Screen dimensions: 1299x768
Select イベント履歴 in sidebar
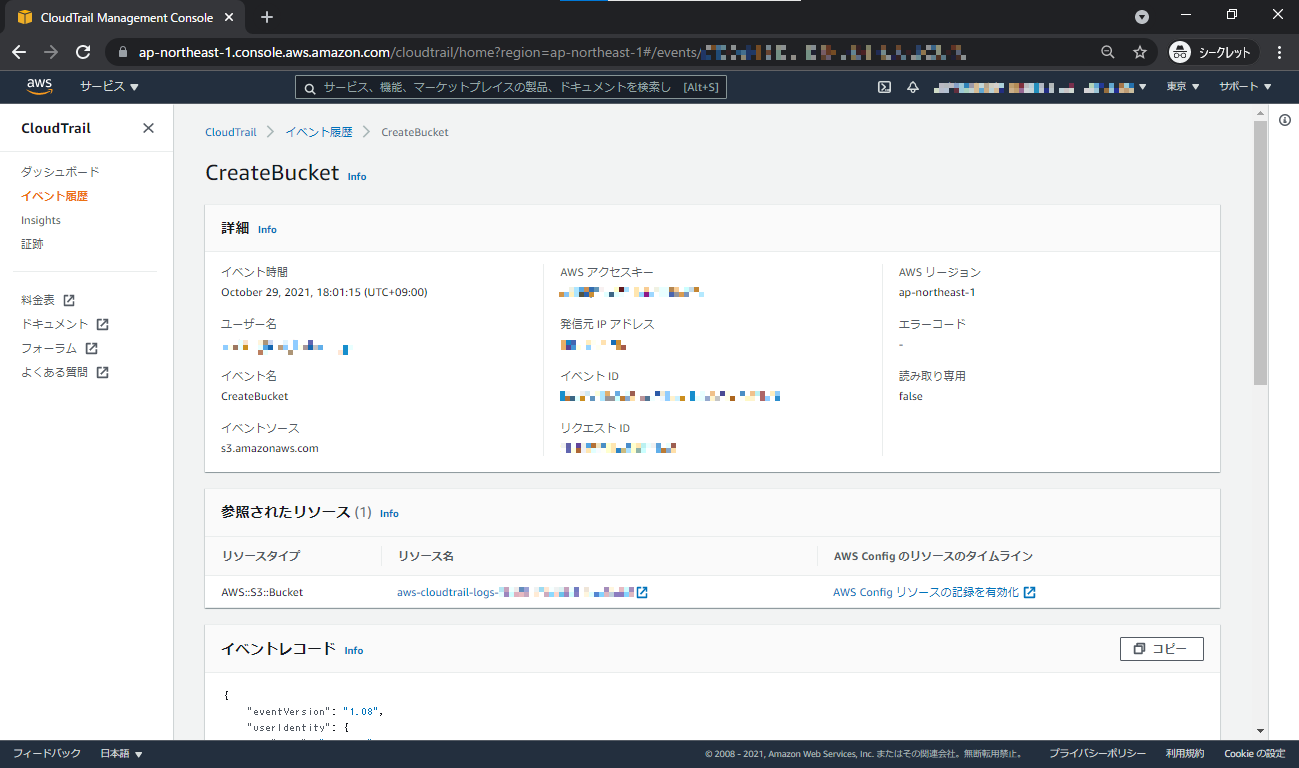click(54, 196)
